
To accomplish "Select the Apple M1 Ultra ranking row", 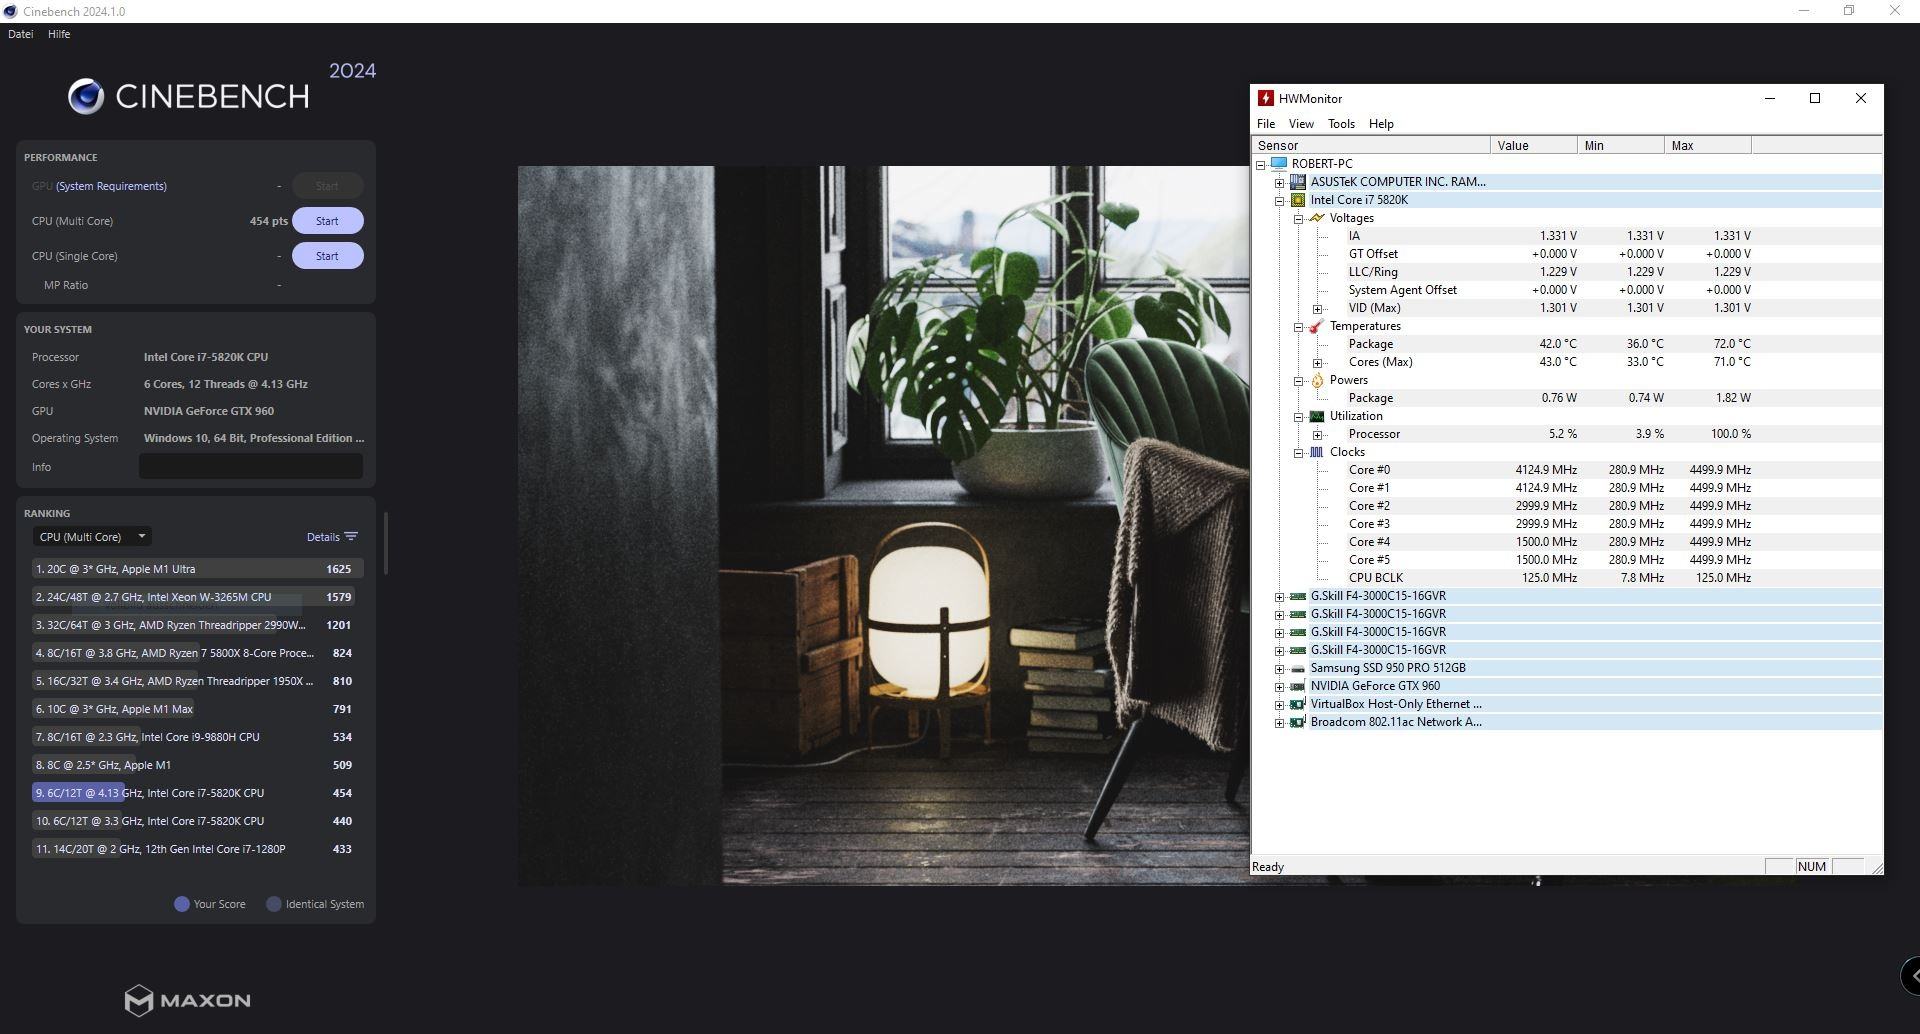I will (x=197, y=569).
